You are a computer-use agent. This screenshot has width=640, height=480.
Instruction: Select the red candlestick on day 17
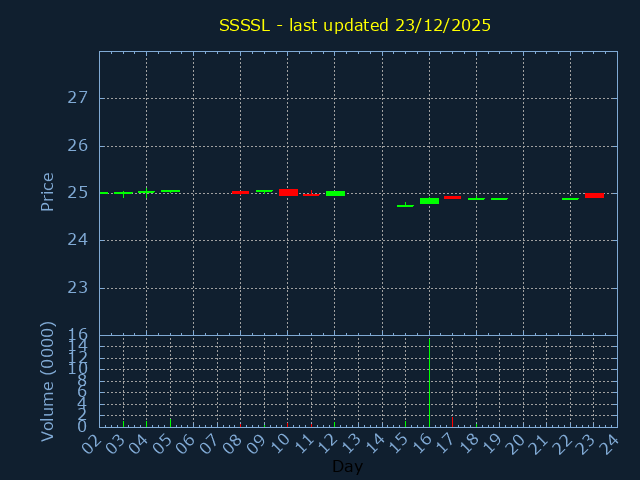point(453,197)
